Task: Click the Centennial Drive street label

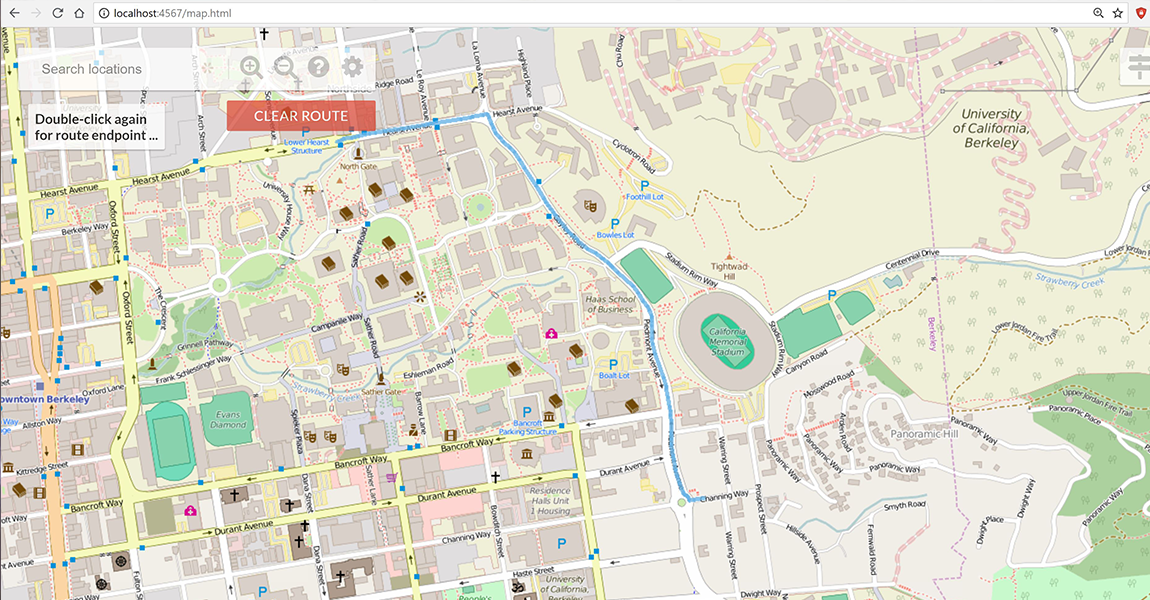Action: [912, 260]
